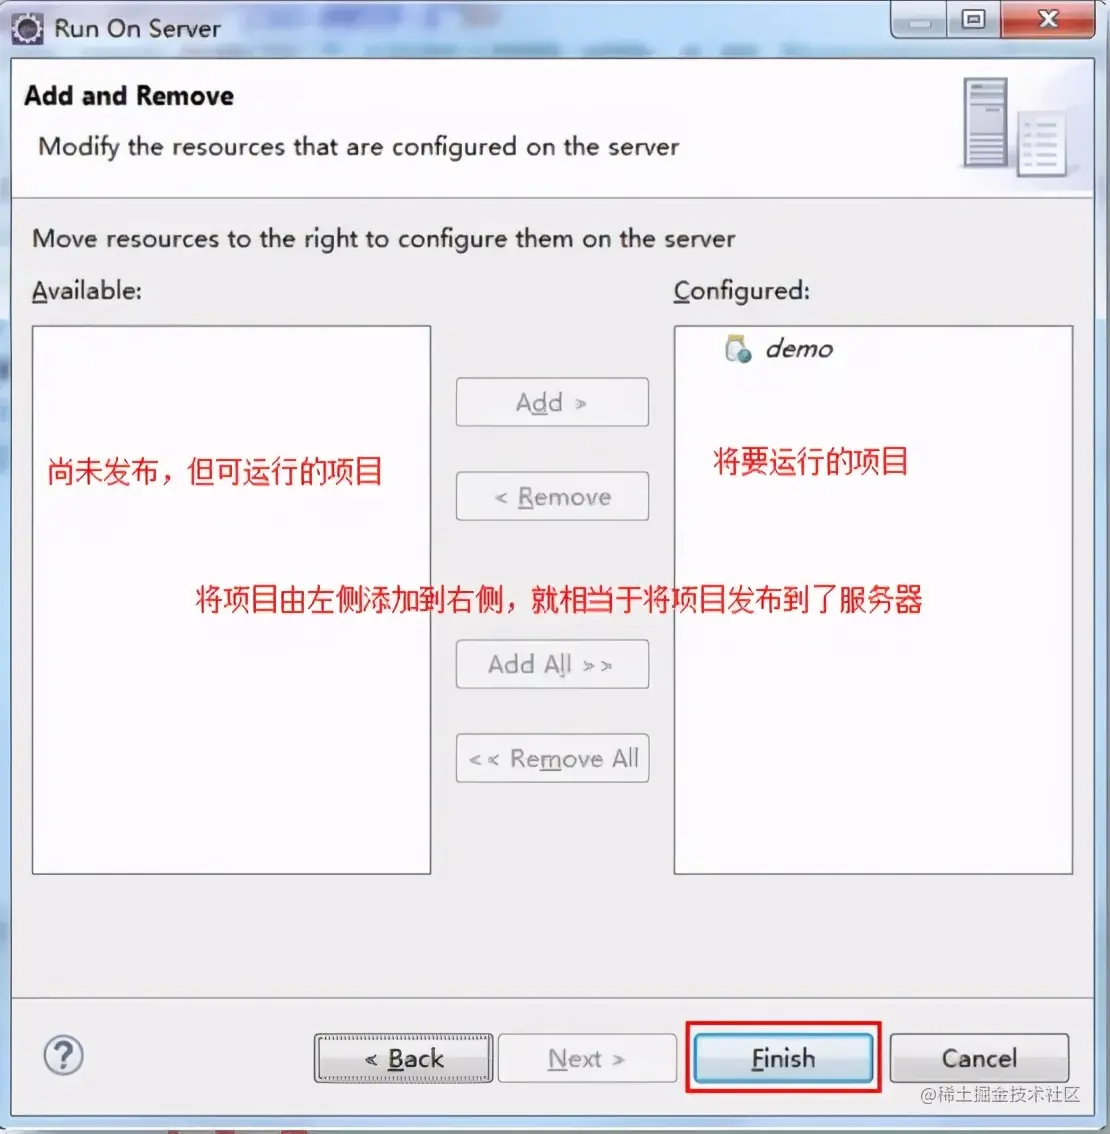Close the Run On Server dialog
This screenshot has width=1110, height=1134.
pos(1047,20)
